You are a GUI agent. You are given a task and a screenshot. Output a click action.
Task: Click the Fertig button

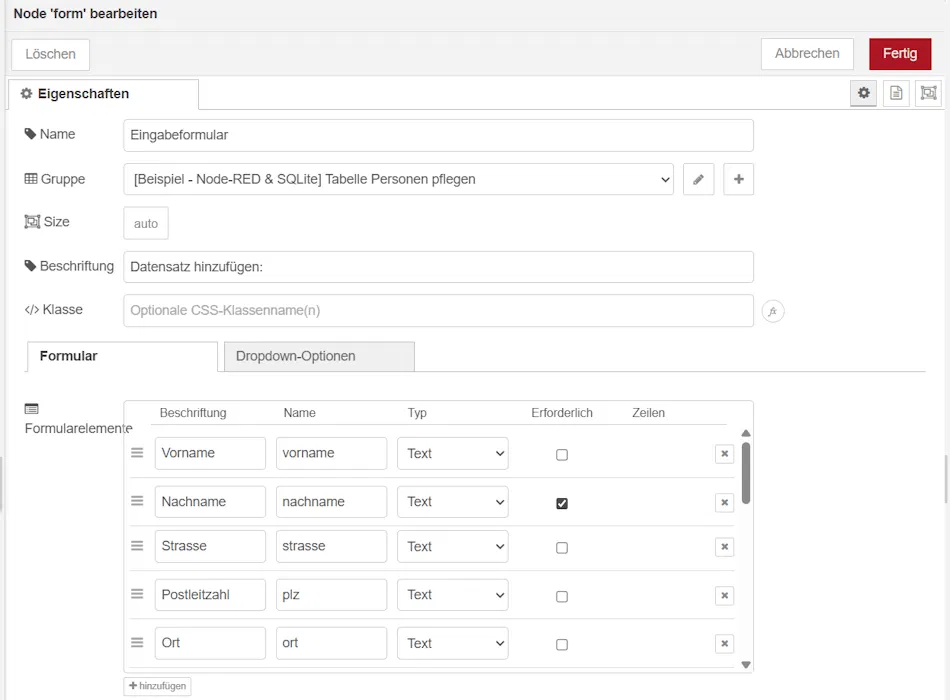(899, 54)
